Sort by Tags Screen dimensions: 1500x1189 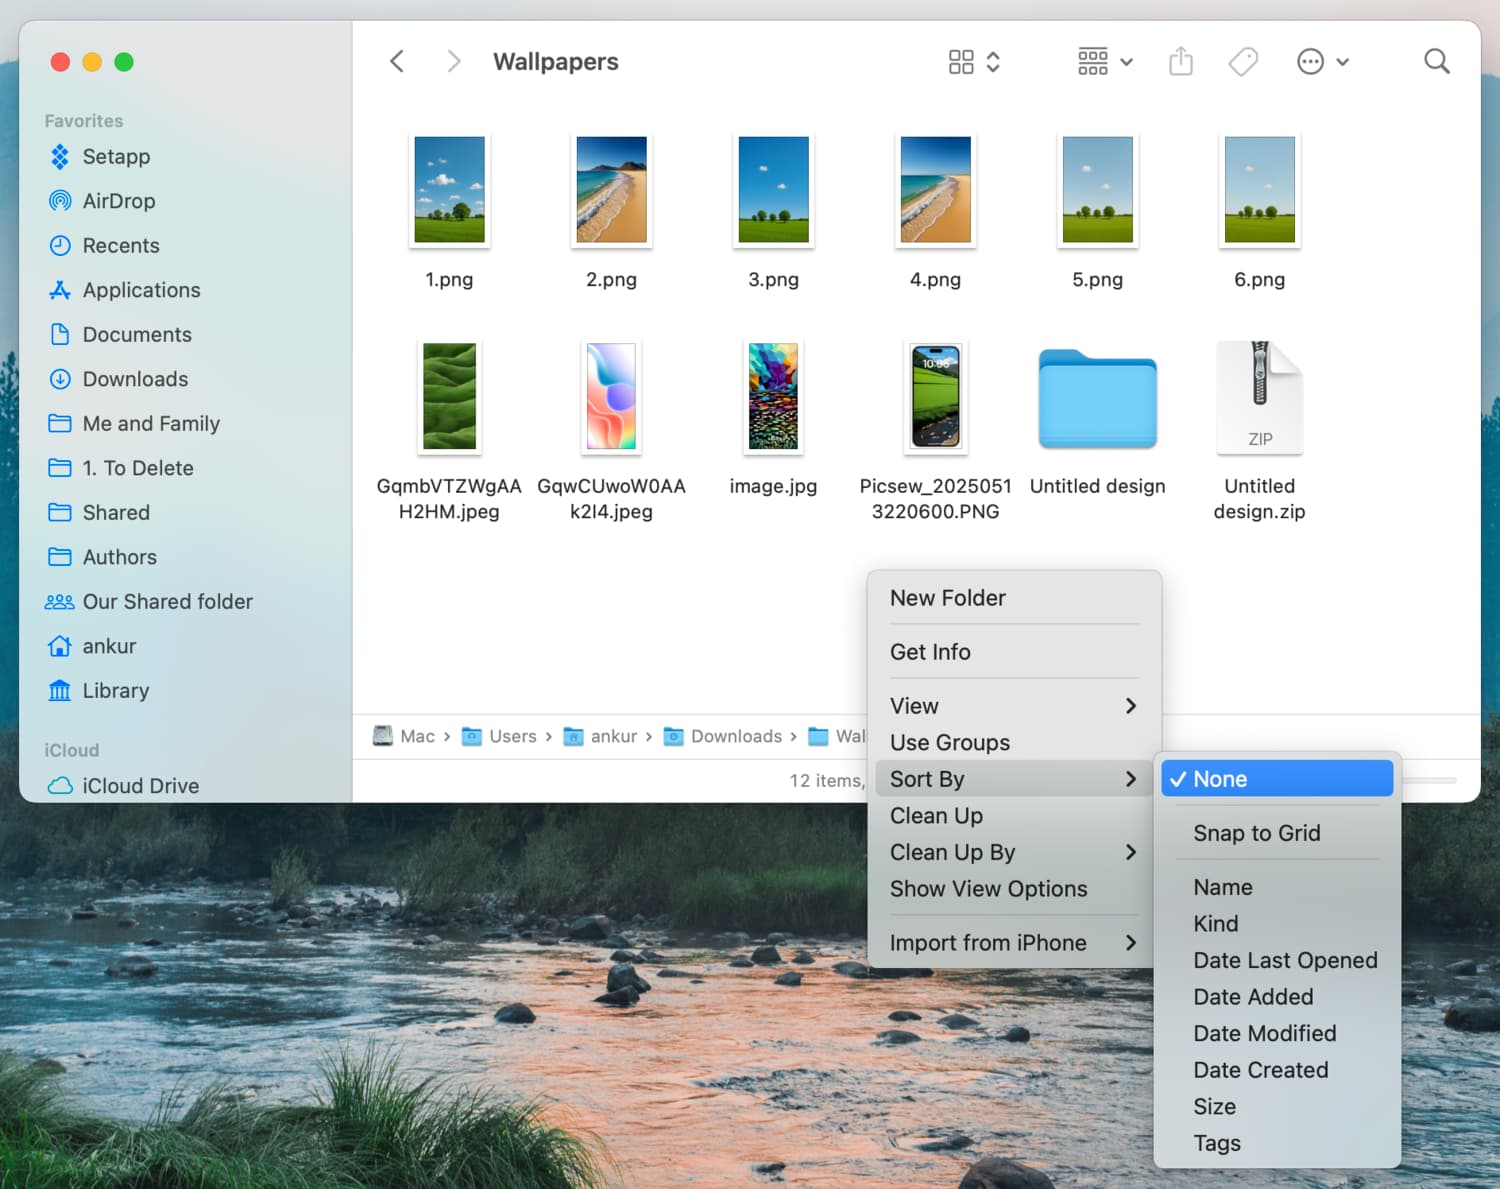click(1277, 1143)
